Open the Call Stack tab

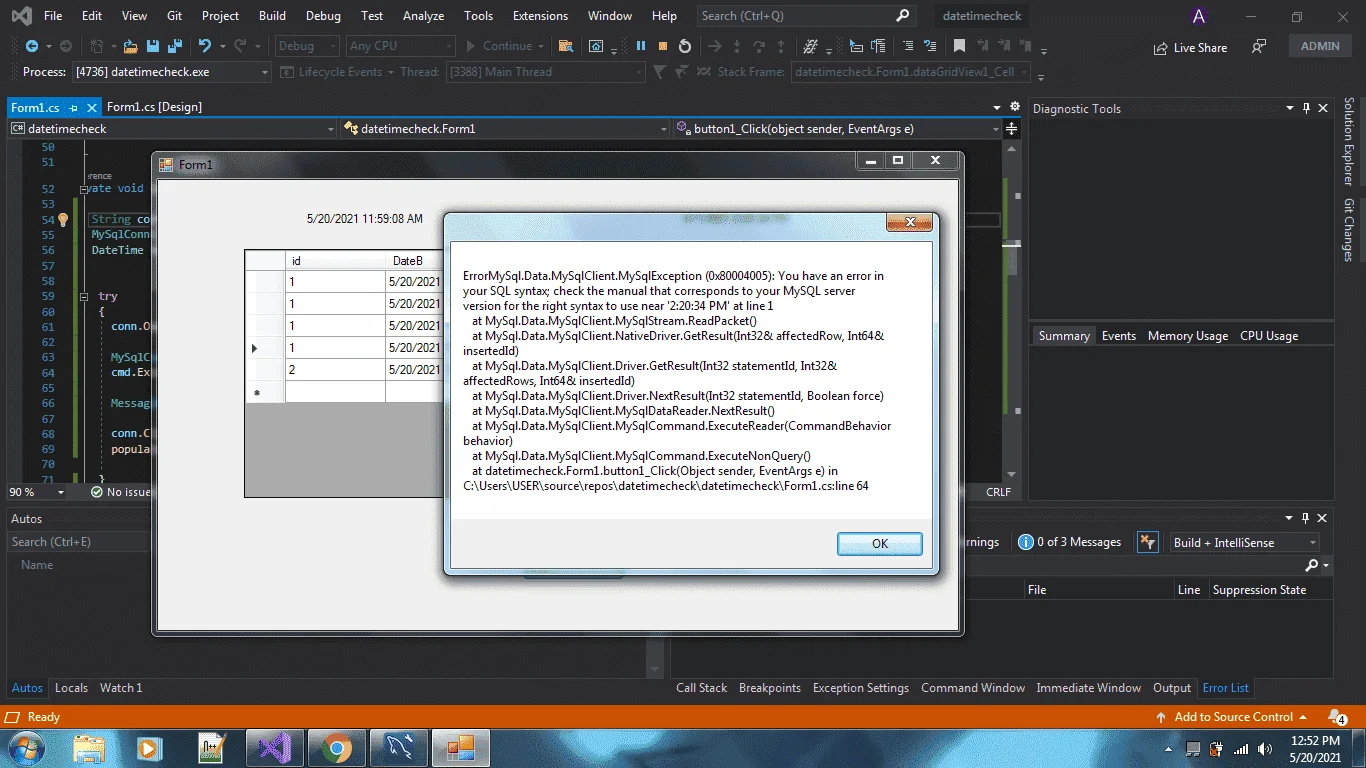[x=701, y=688]
